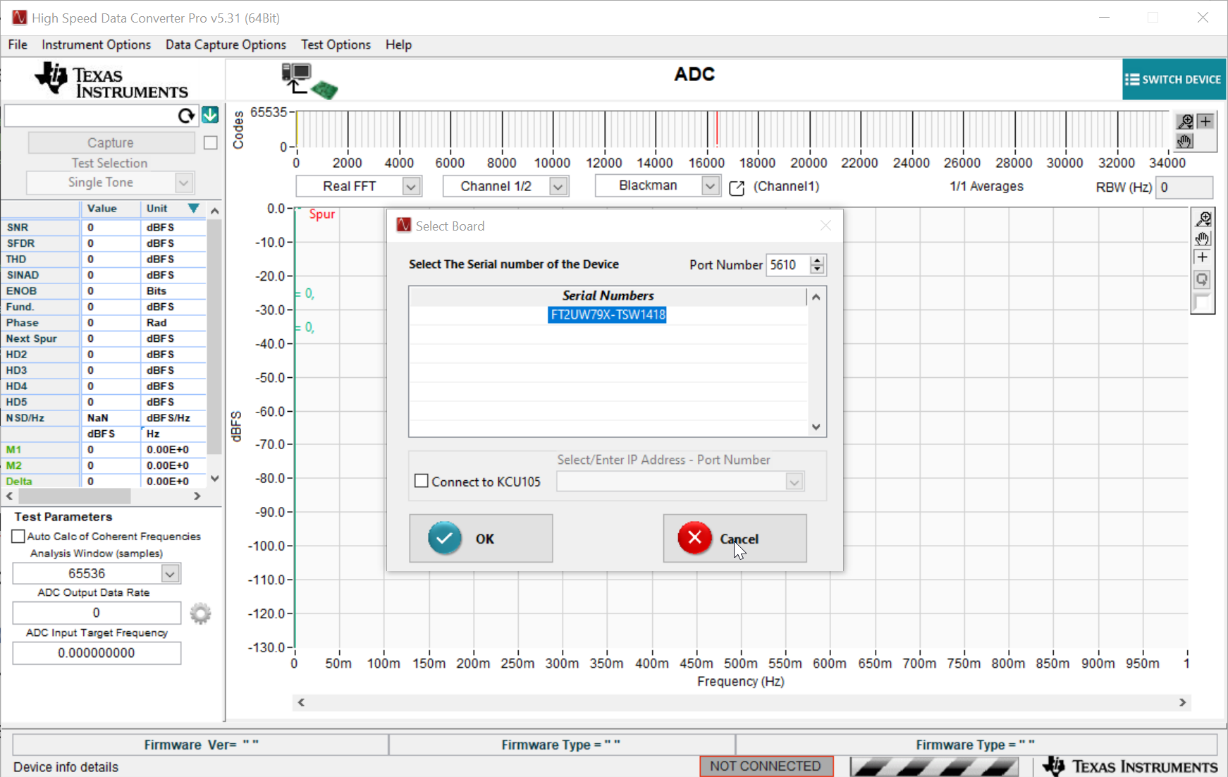1228x777 pixels.
Task: Click the computer-to-board connection icon
Action: click(309, 80)
